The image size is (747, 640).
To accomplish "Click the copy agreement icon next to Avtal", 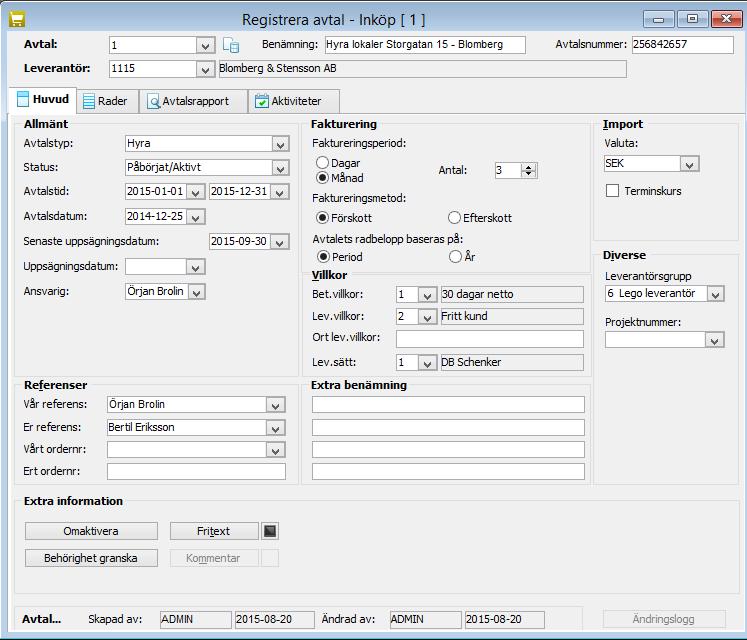I will (231, 45).
